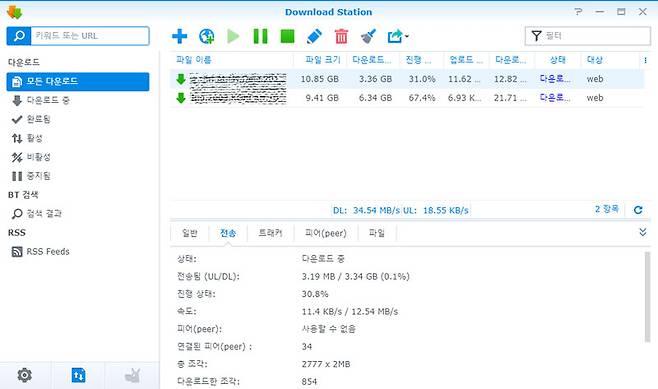Click the search magnifier button

[x=19, y=36]
